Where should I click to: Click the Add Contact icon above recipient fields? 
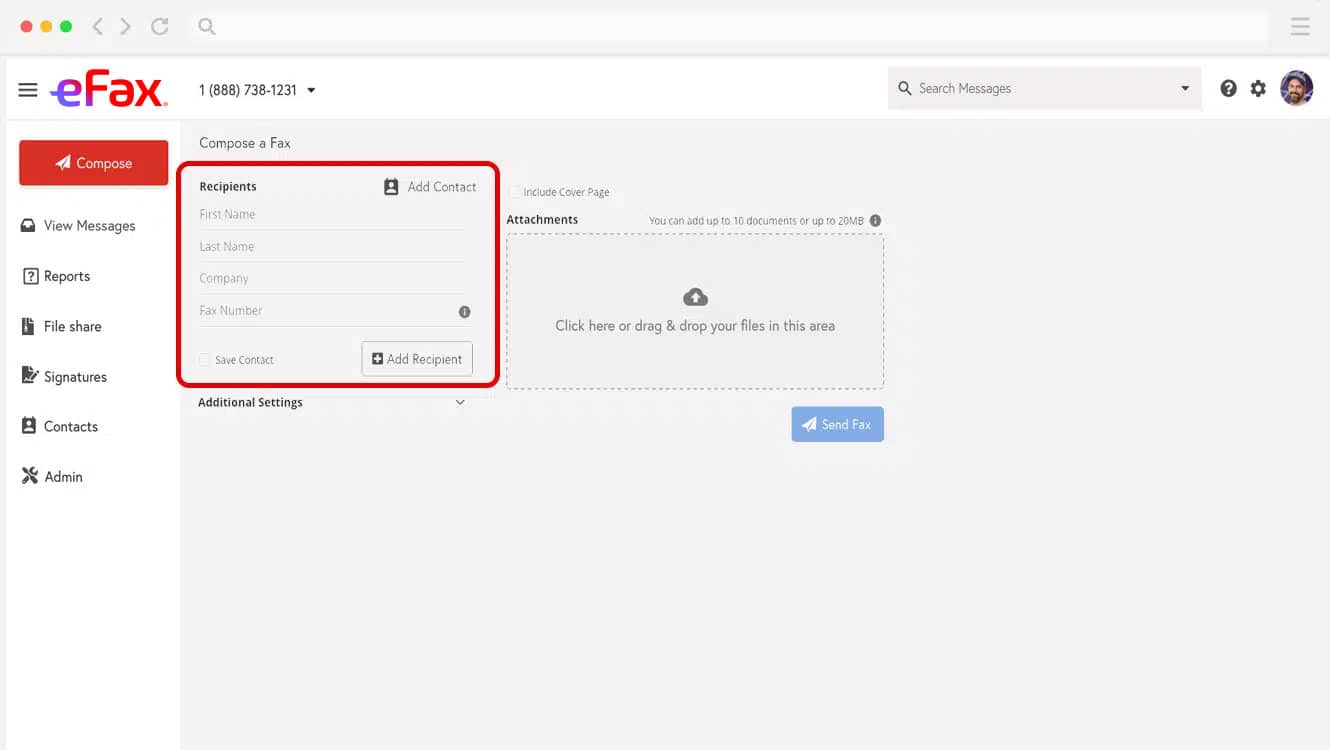pyautogui.click(x=390, y=186)
